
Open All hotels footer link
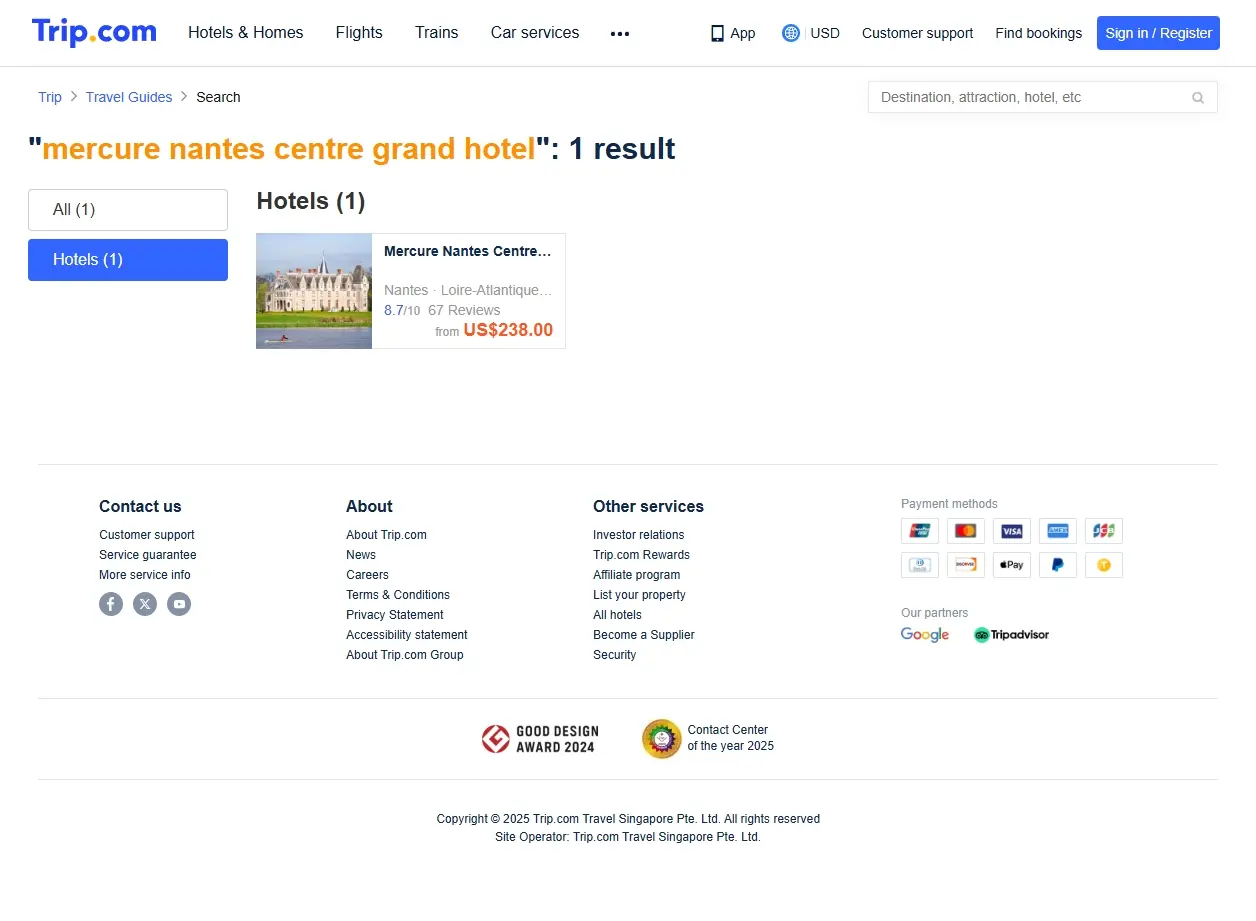point(617,615)
